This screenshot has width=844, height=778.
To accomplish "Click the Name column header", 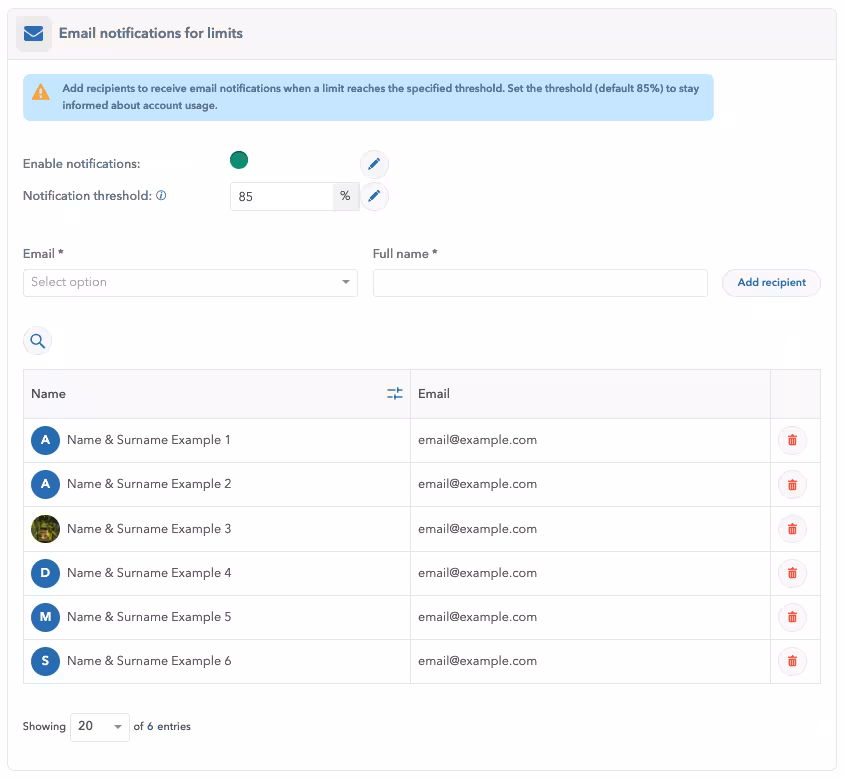I will point(49,394).
